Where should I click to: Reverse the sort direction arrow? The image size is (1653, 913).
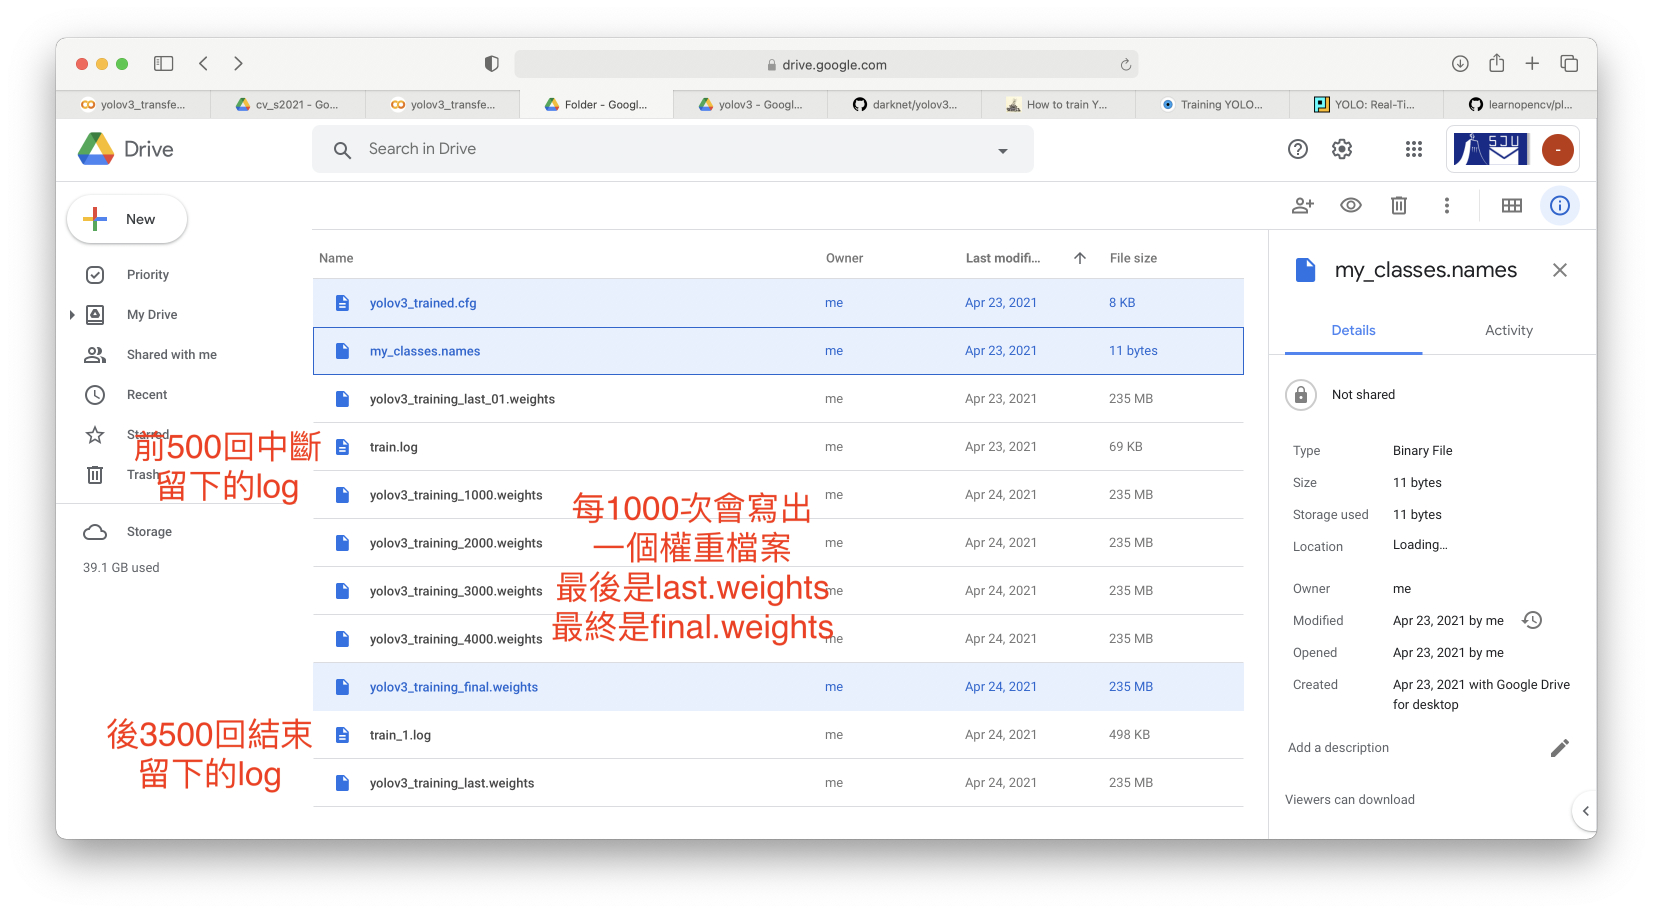coord(1080,258)
